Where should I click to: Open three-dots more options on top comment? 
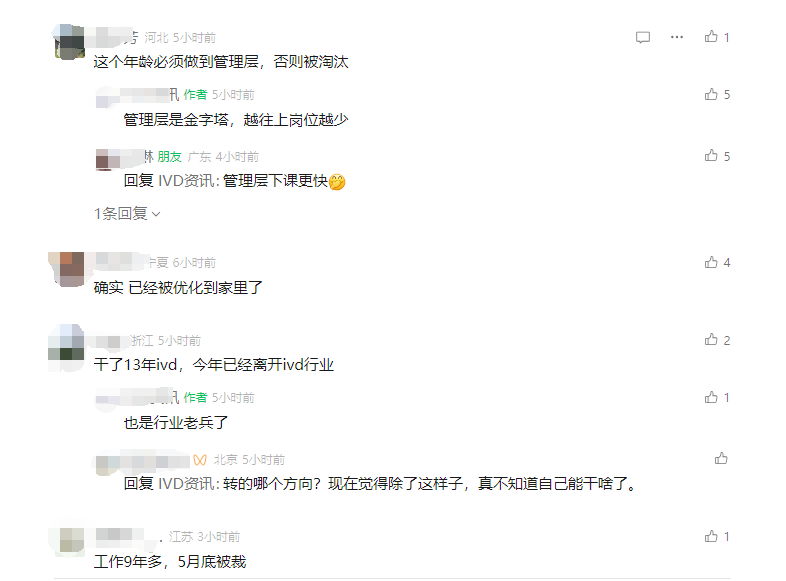pyautogui.click(x=677, y=37)
